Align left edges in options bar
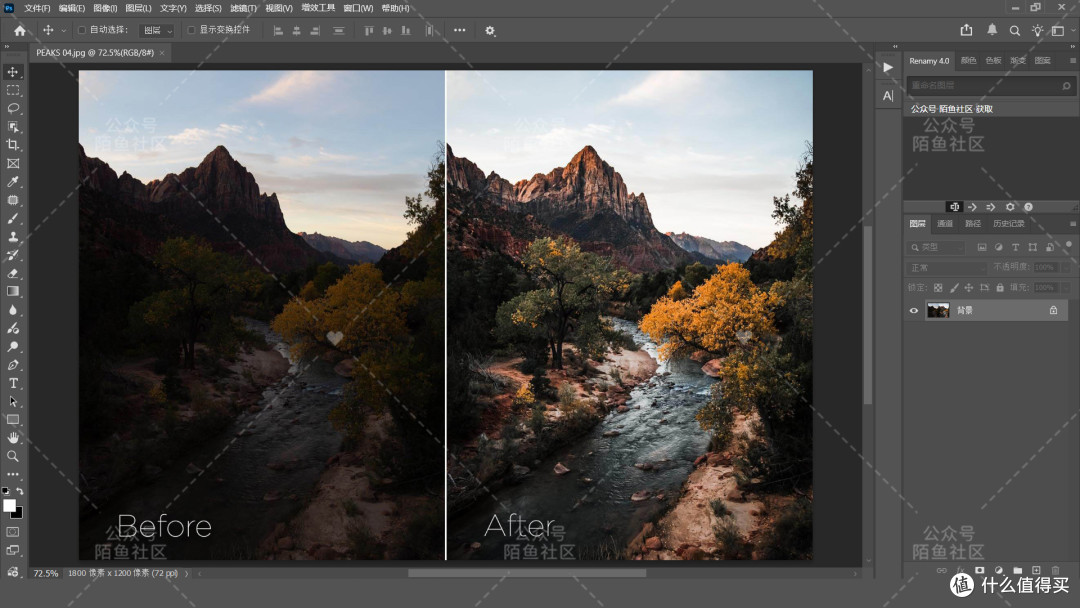Viewport: 1080px width, 608px height. click(278, 30)
